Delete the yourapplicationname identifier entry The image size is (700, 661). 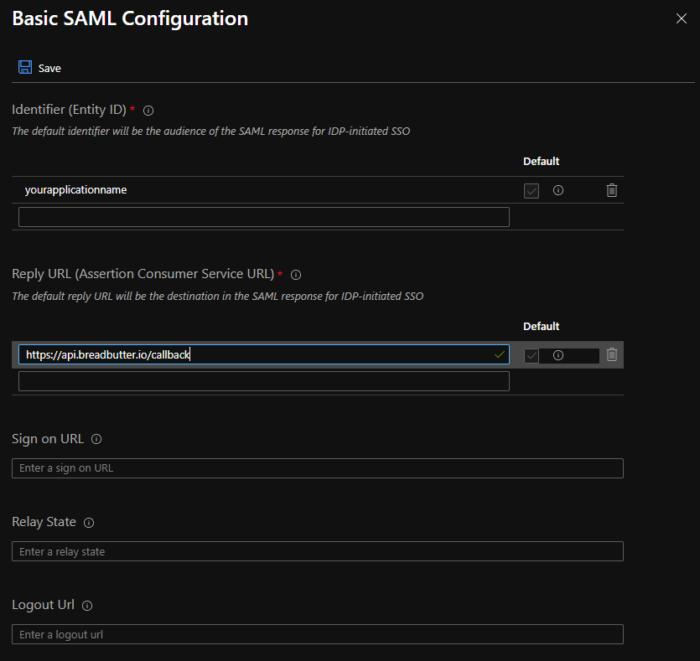pyautogui.click(x=612, y=190)
